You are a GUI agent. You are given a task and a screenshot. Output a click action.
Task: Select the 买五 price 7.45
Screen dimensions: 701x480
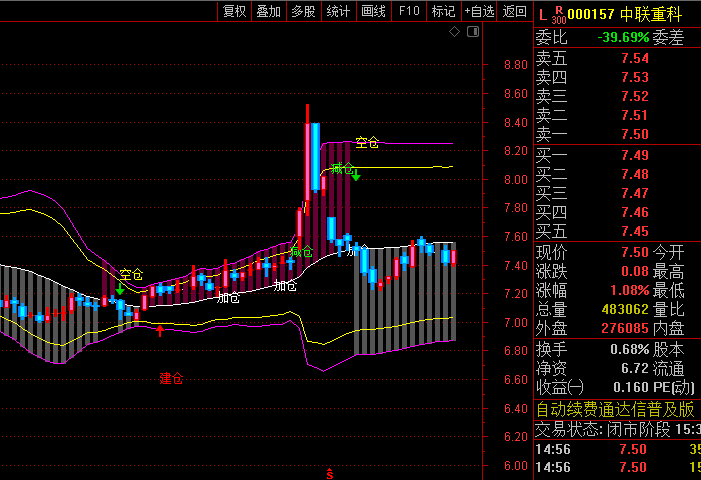point(635,231)
